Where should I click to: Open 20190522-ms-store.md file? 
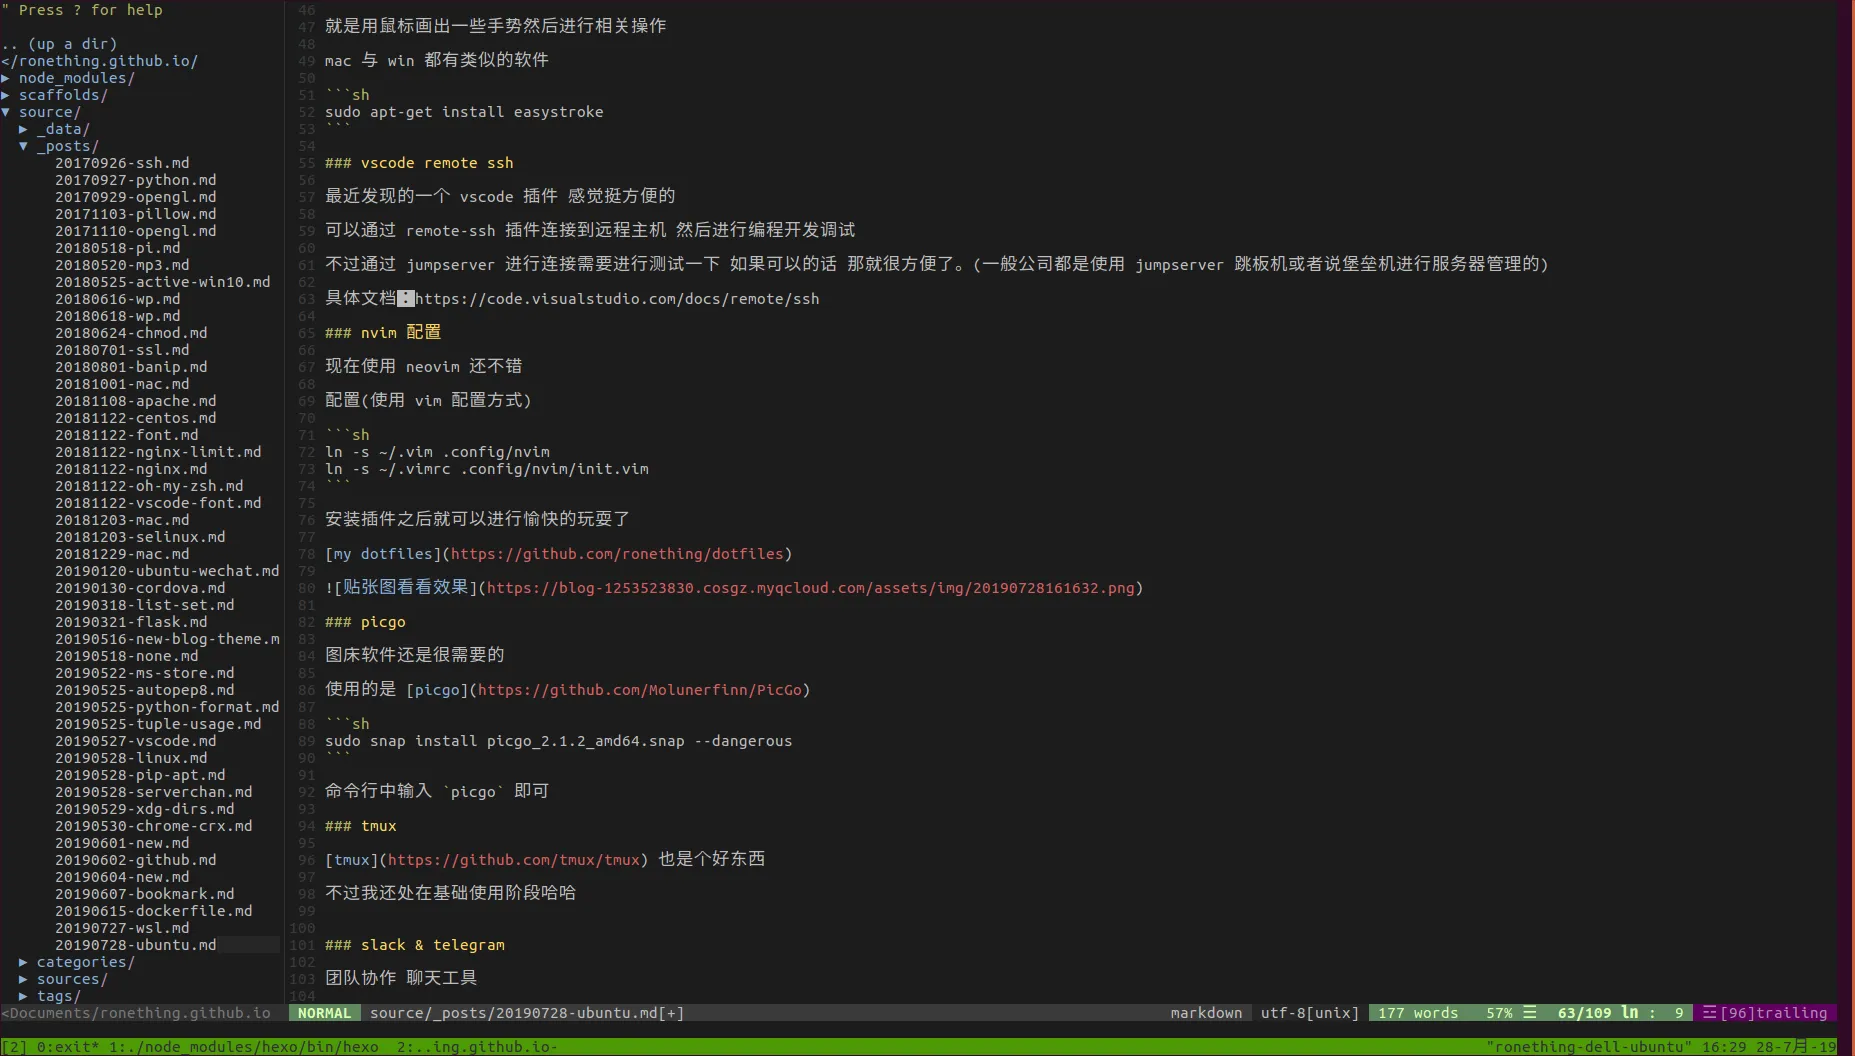144,673
